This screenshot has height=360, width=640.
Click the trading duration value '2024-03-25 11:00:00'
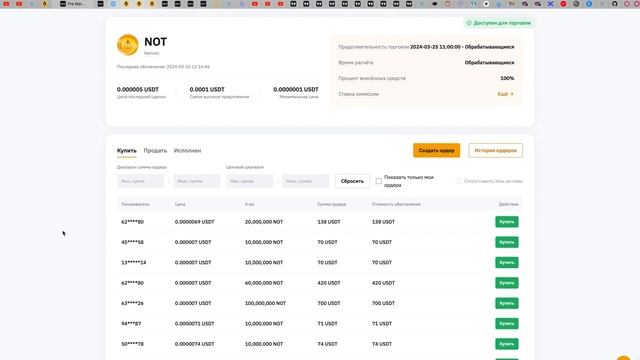point(435,47)
